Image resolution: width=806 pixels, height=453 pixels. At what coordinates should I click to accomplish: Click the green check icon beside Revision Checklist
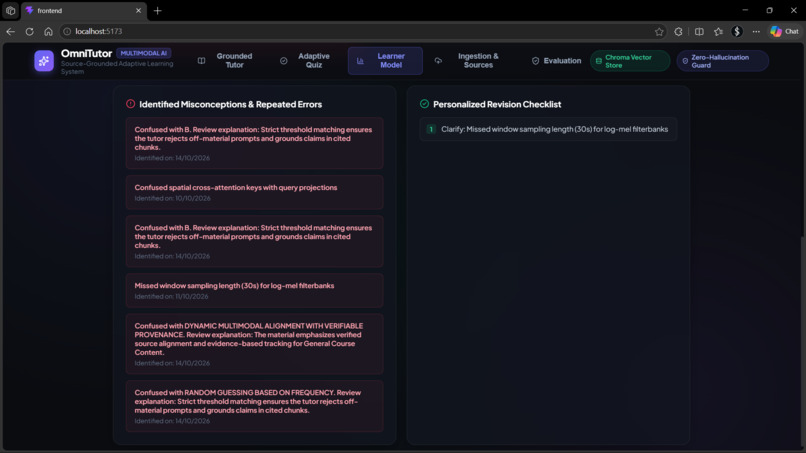click(424, 104)
